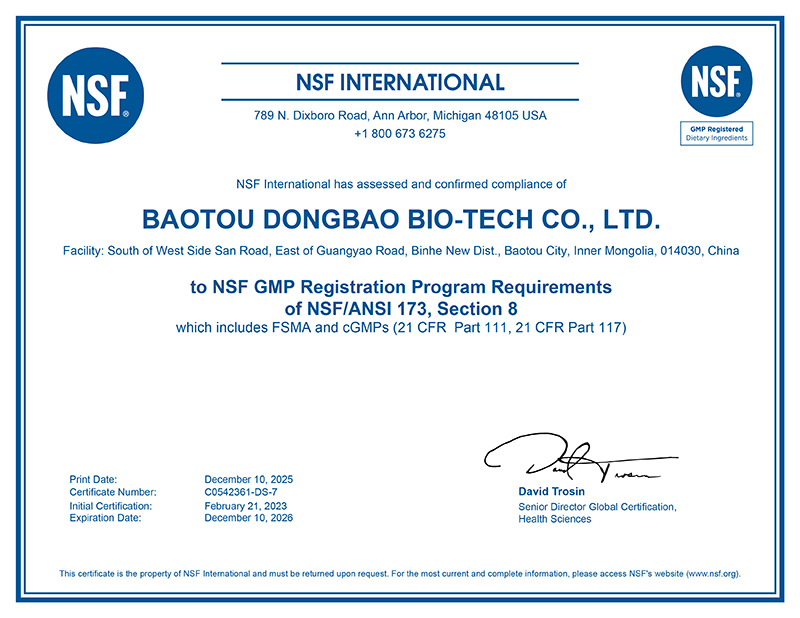The image size is (800, 618).
Task: Click the phone number +1 800 673 6275
Action: [x=399, y=133]
